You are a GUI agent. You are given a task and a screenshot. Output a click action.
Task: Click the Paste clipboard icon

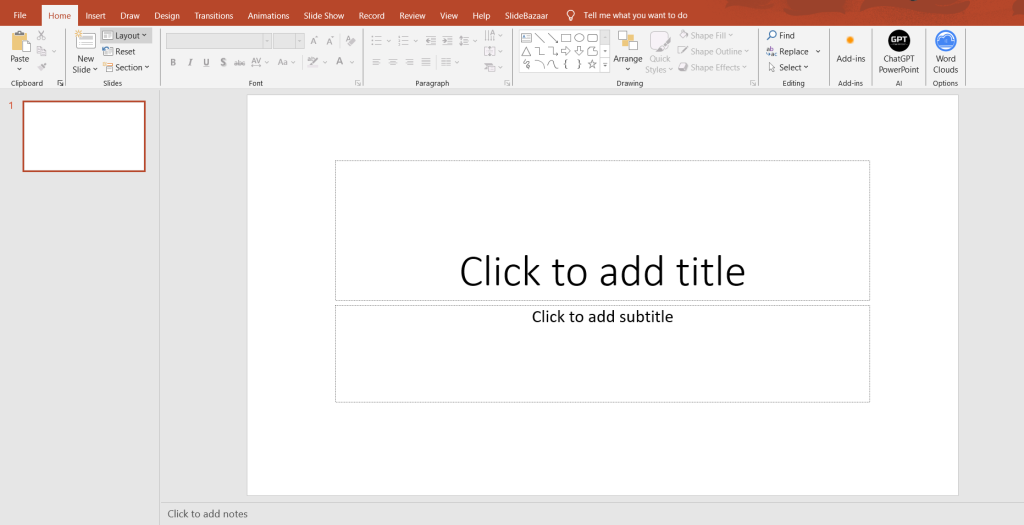tap(20, 42)
